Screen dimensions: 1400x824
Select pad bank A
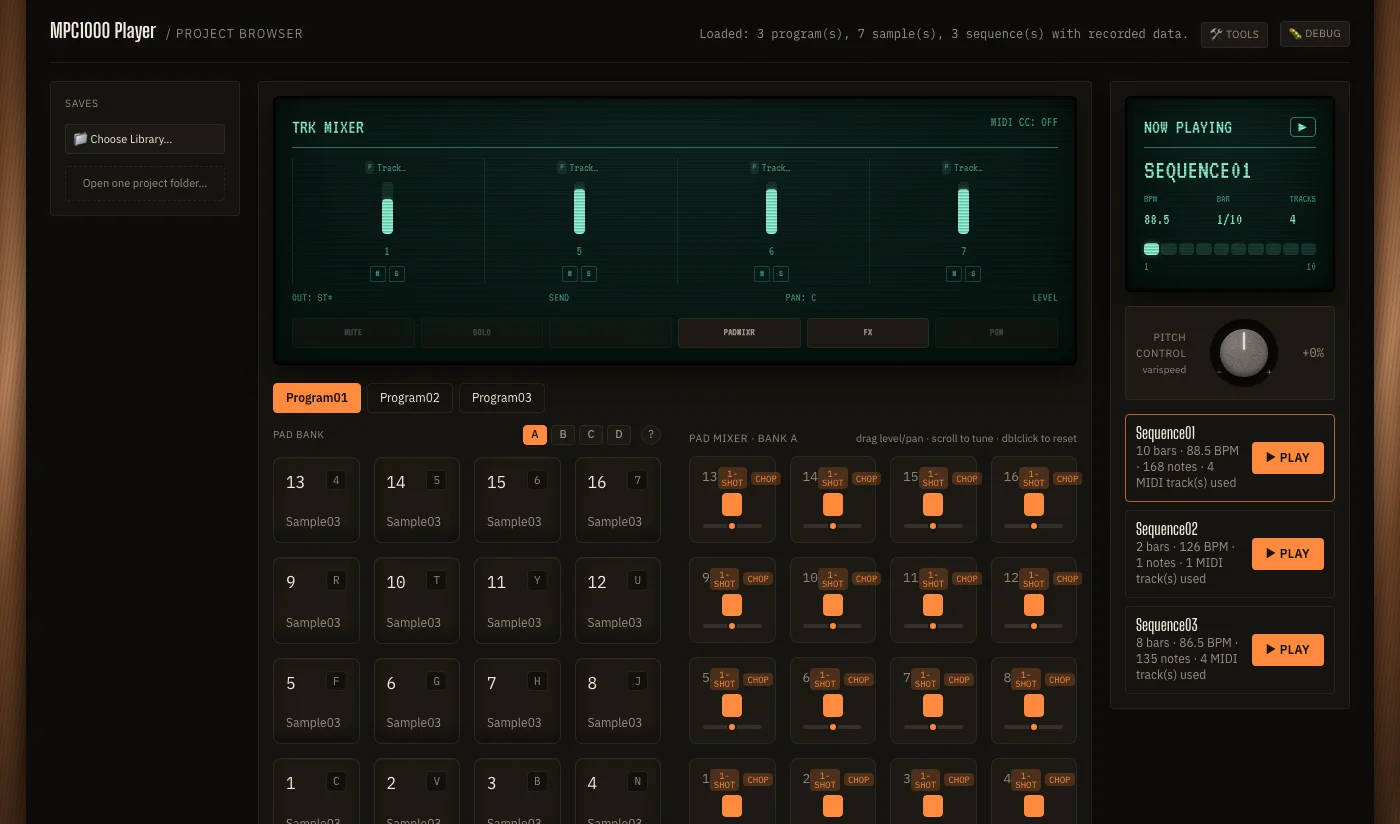[535, 435]
